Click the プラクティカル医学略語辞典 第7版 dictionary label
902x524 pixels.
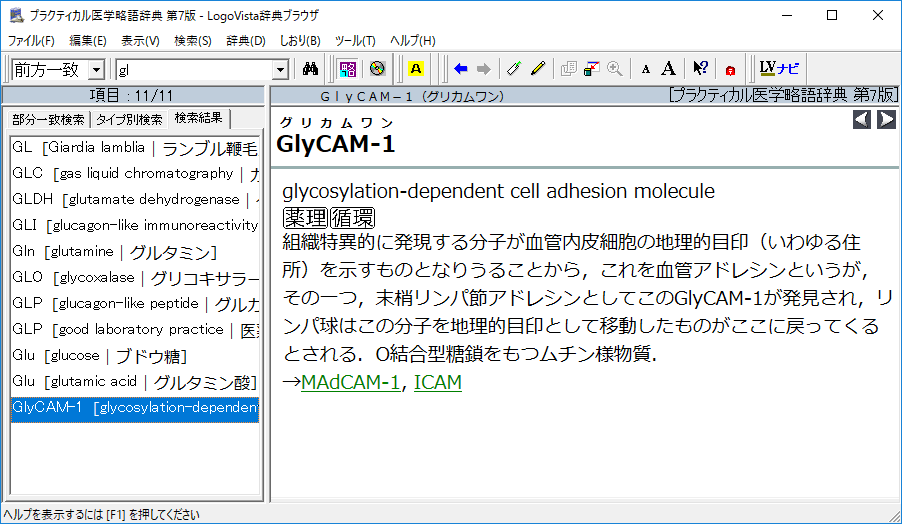783,95
